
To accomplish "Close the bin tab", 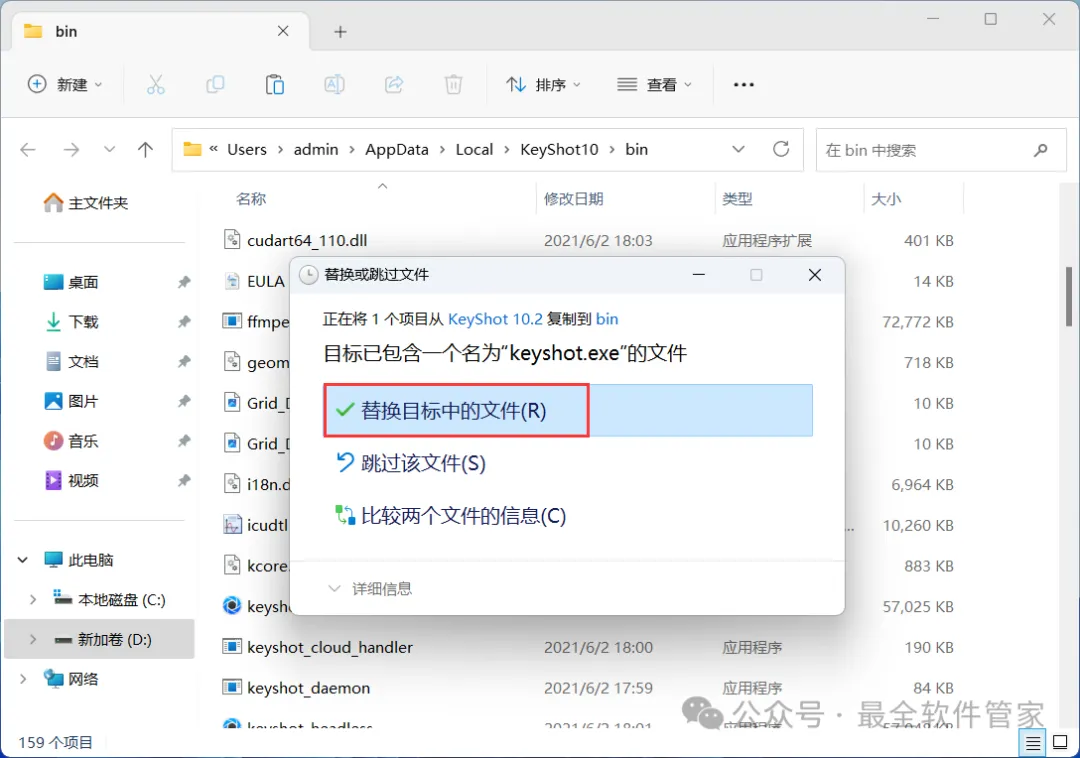I will pyautogui.click(x=283, y=31).
